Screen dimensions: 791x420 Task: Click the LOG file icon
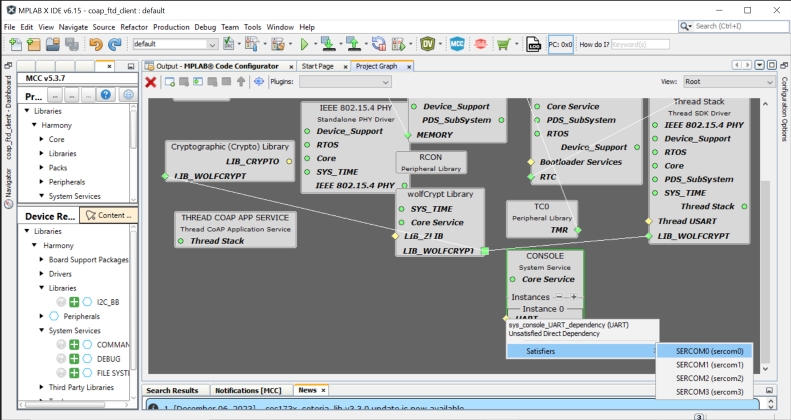pyautogui.click(x=534, y=44)
